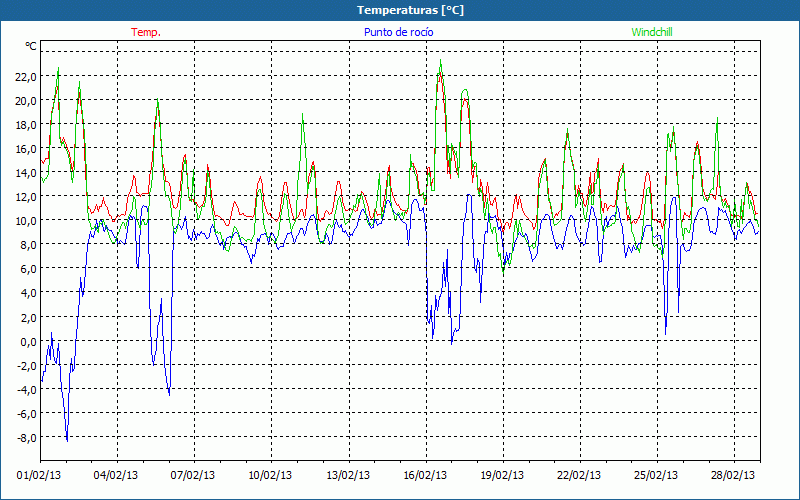Click the °C axis unit label

click(x=31, y=46)
